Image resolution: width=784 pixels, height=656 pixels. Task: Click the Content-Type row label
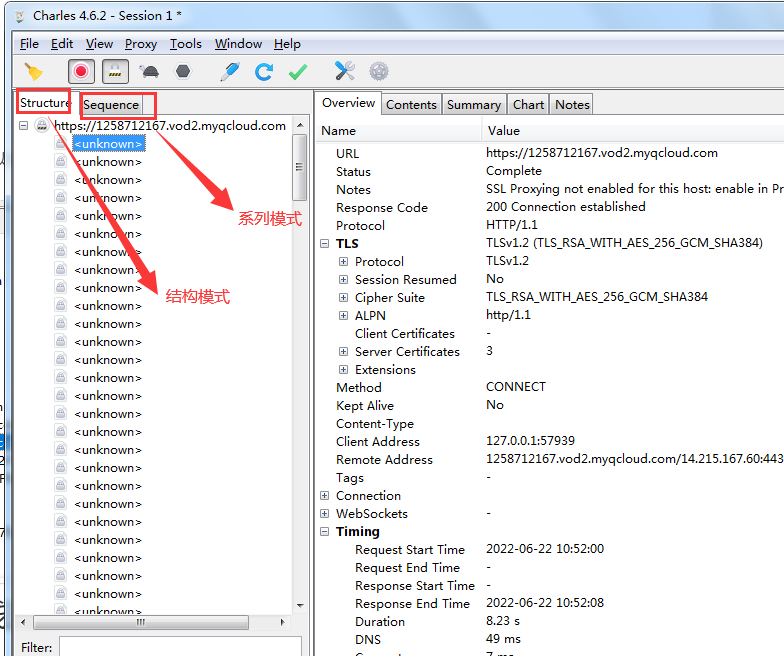click(x=375, y=424)
